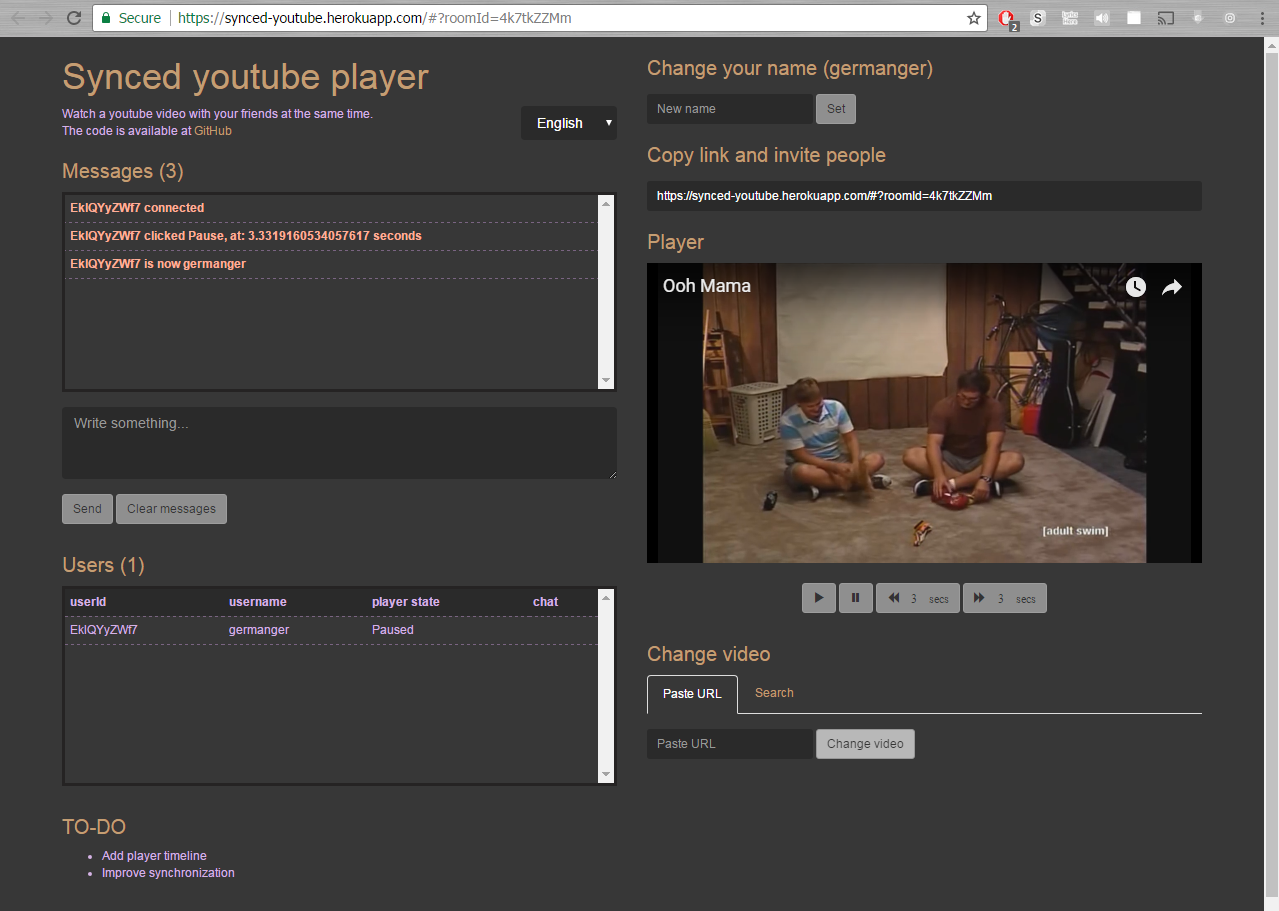The height and width of the screenshot is (911, 1279).
Task: Click the Clear messages button
Action: click(x=171, y=509)
